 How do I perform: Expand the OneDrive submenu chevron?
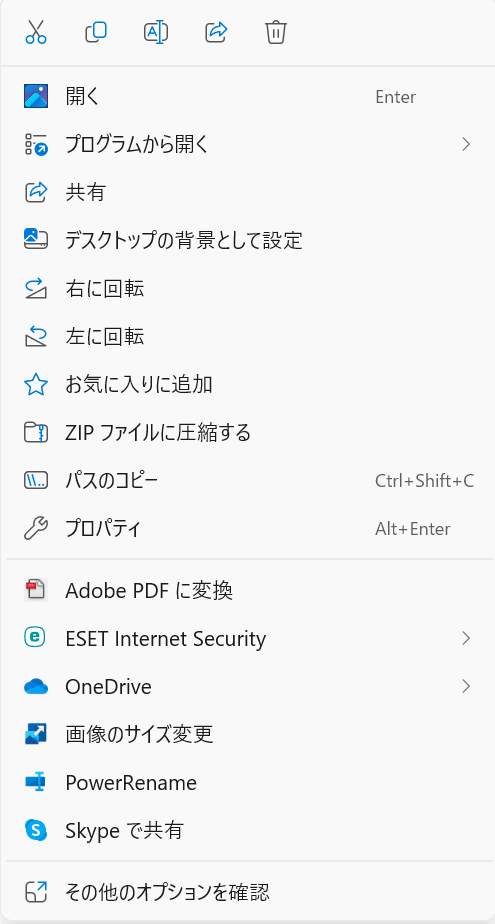pyautogui.click(x=466, y=687)
